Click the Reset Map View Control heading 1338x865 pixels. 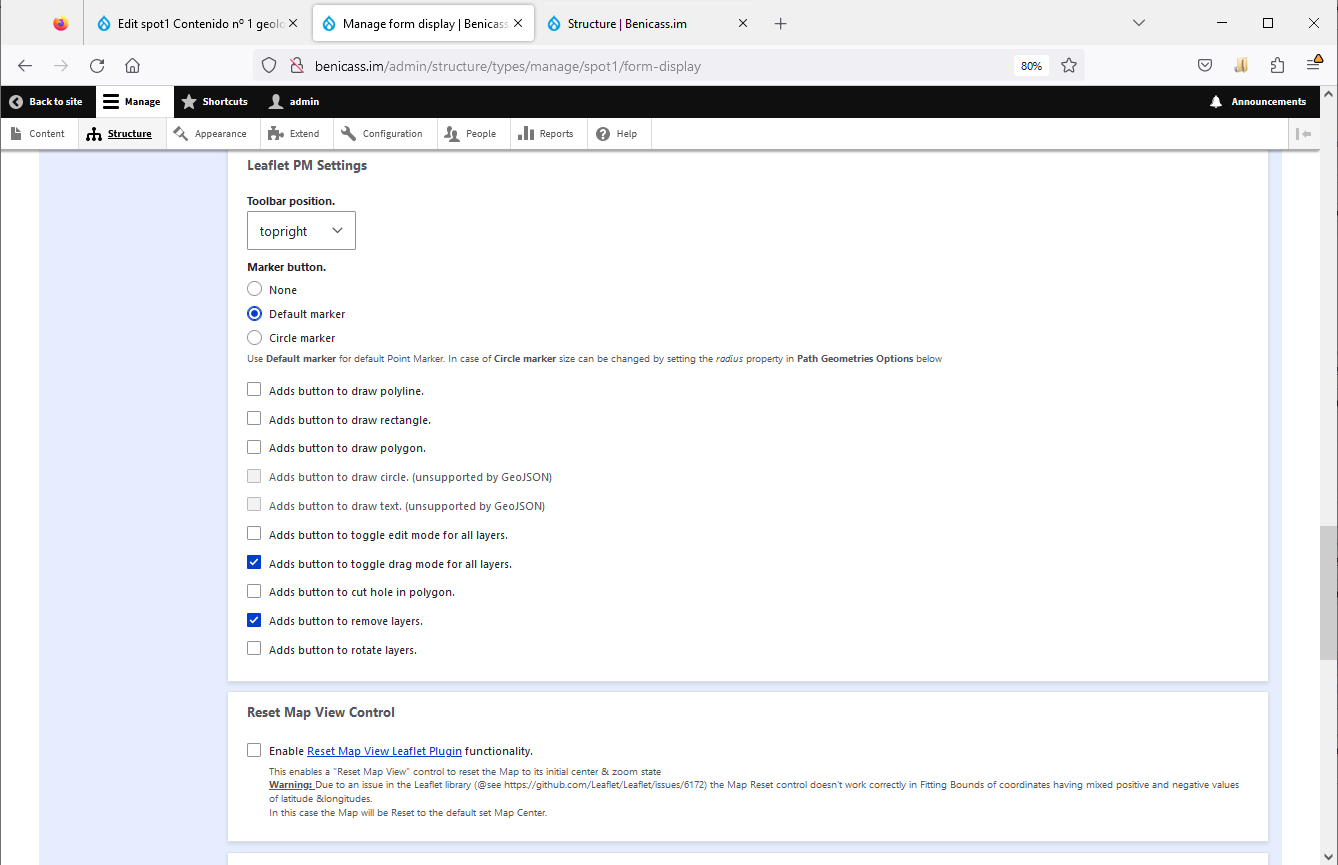point(321,712)
